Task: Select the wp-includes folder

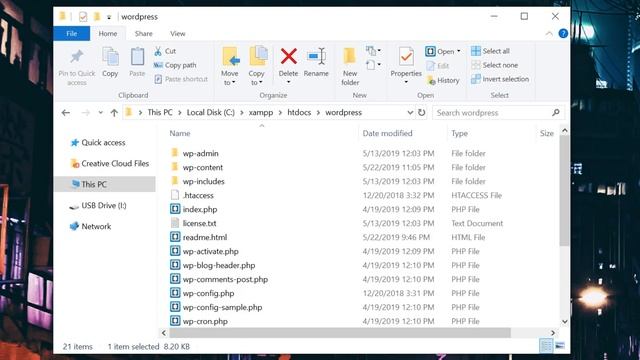Action: [198, 181]
